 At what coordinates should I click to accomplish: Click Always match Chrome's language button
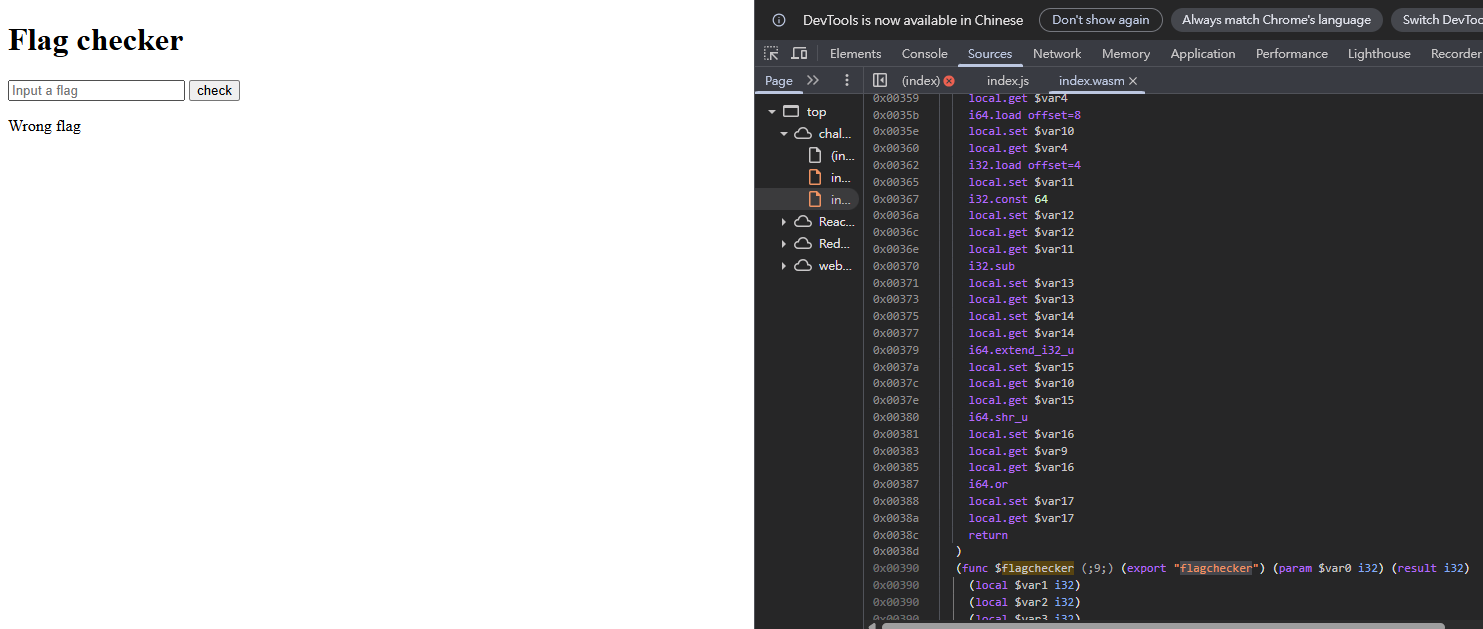(1277, 20)
